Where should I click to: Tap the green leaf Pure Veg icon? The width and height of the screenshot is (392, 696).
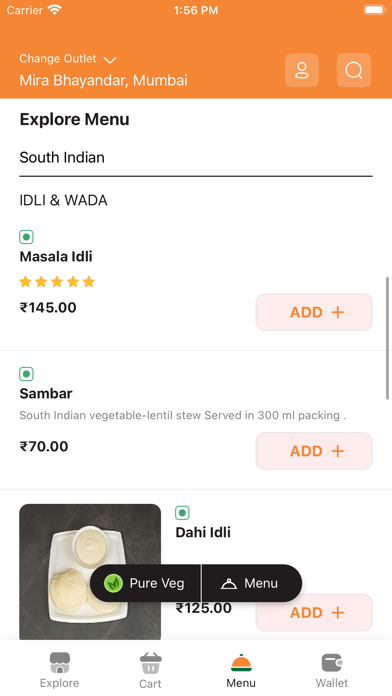coord(113,583)
